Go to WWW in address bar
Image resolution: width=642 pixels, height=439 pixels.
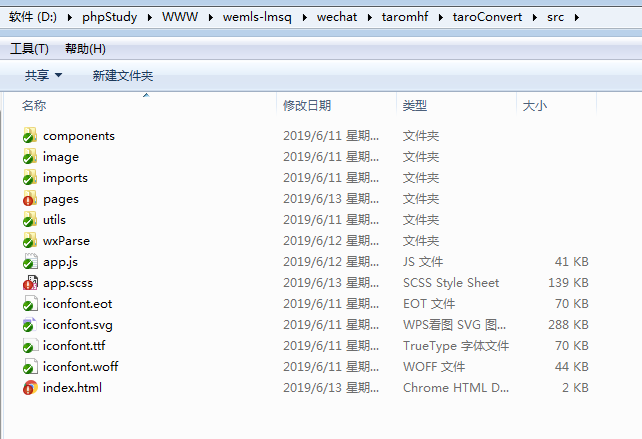[180, 17]
